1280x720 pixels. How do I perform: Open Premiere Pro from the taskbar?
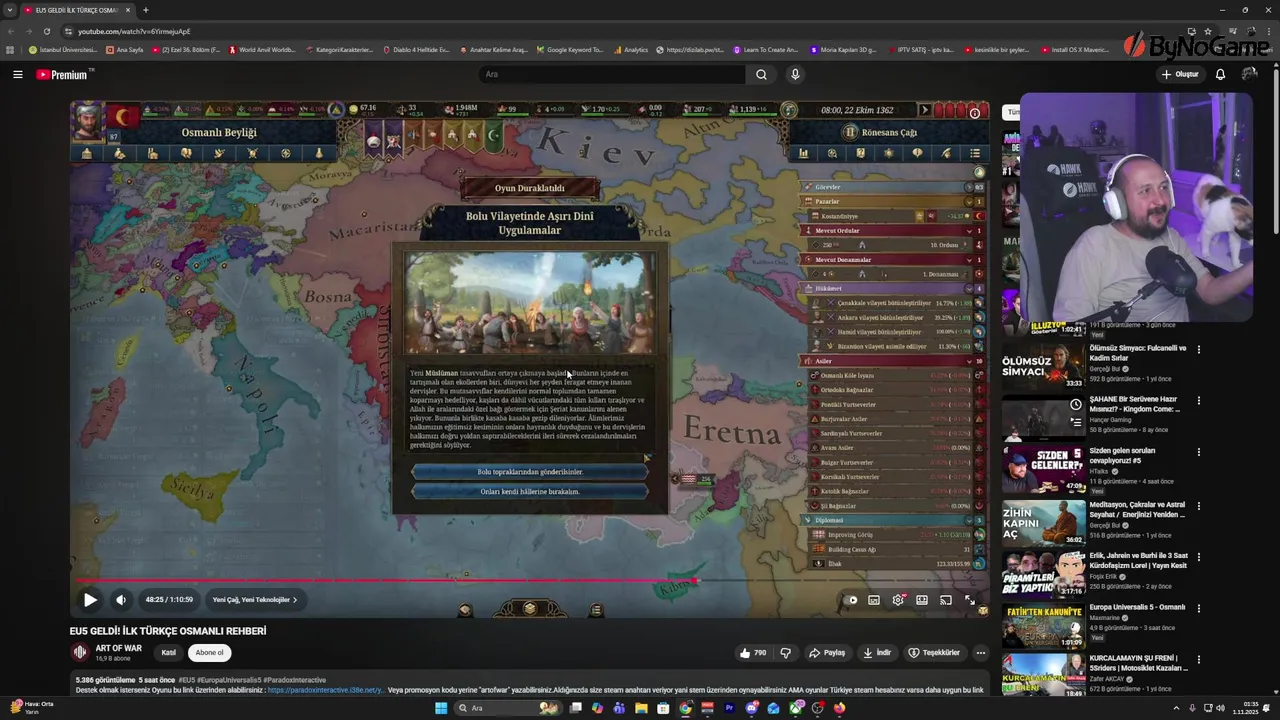pos(729,708)
